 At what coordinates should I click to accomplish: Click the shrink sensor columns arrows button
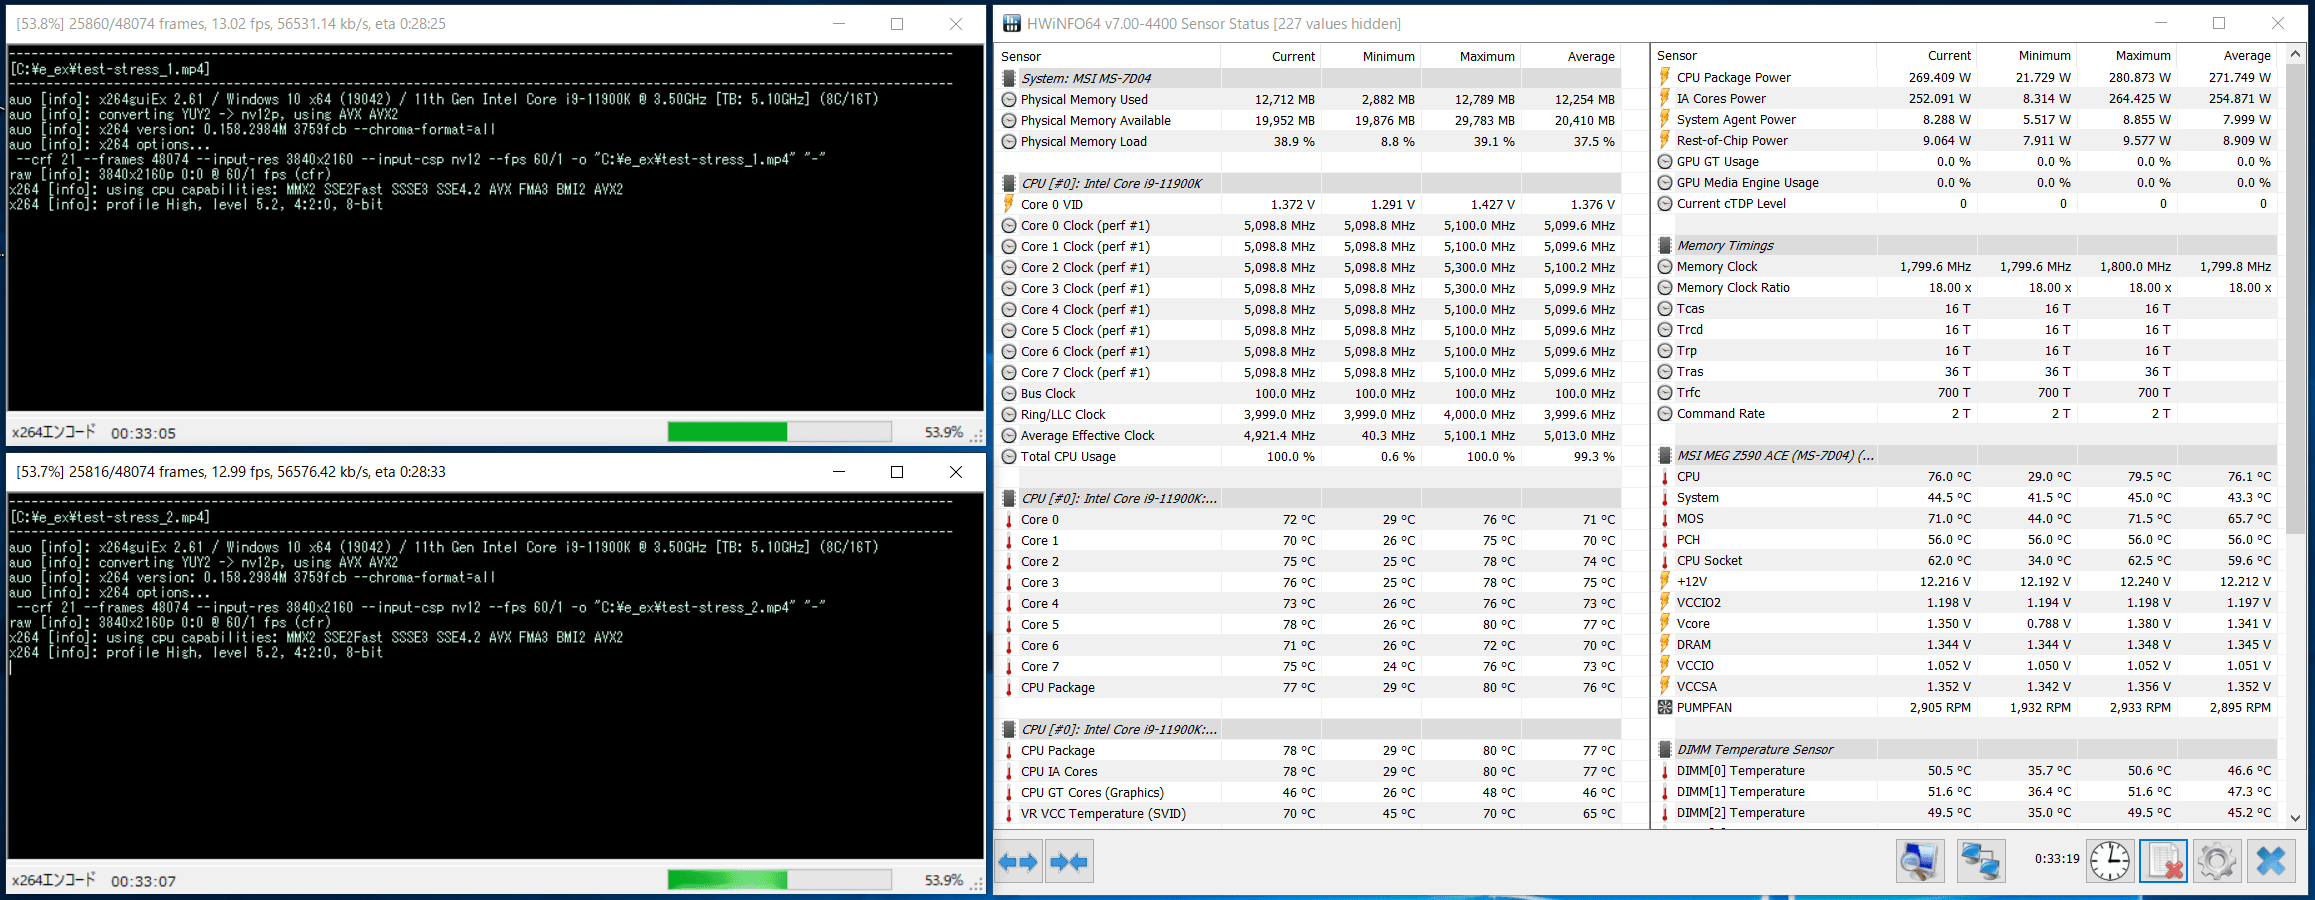[x=1069, y=861]
